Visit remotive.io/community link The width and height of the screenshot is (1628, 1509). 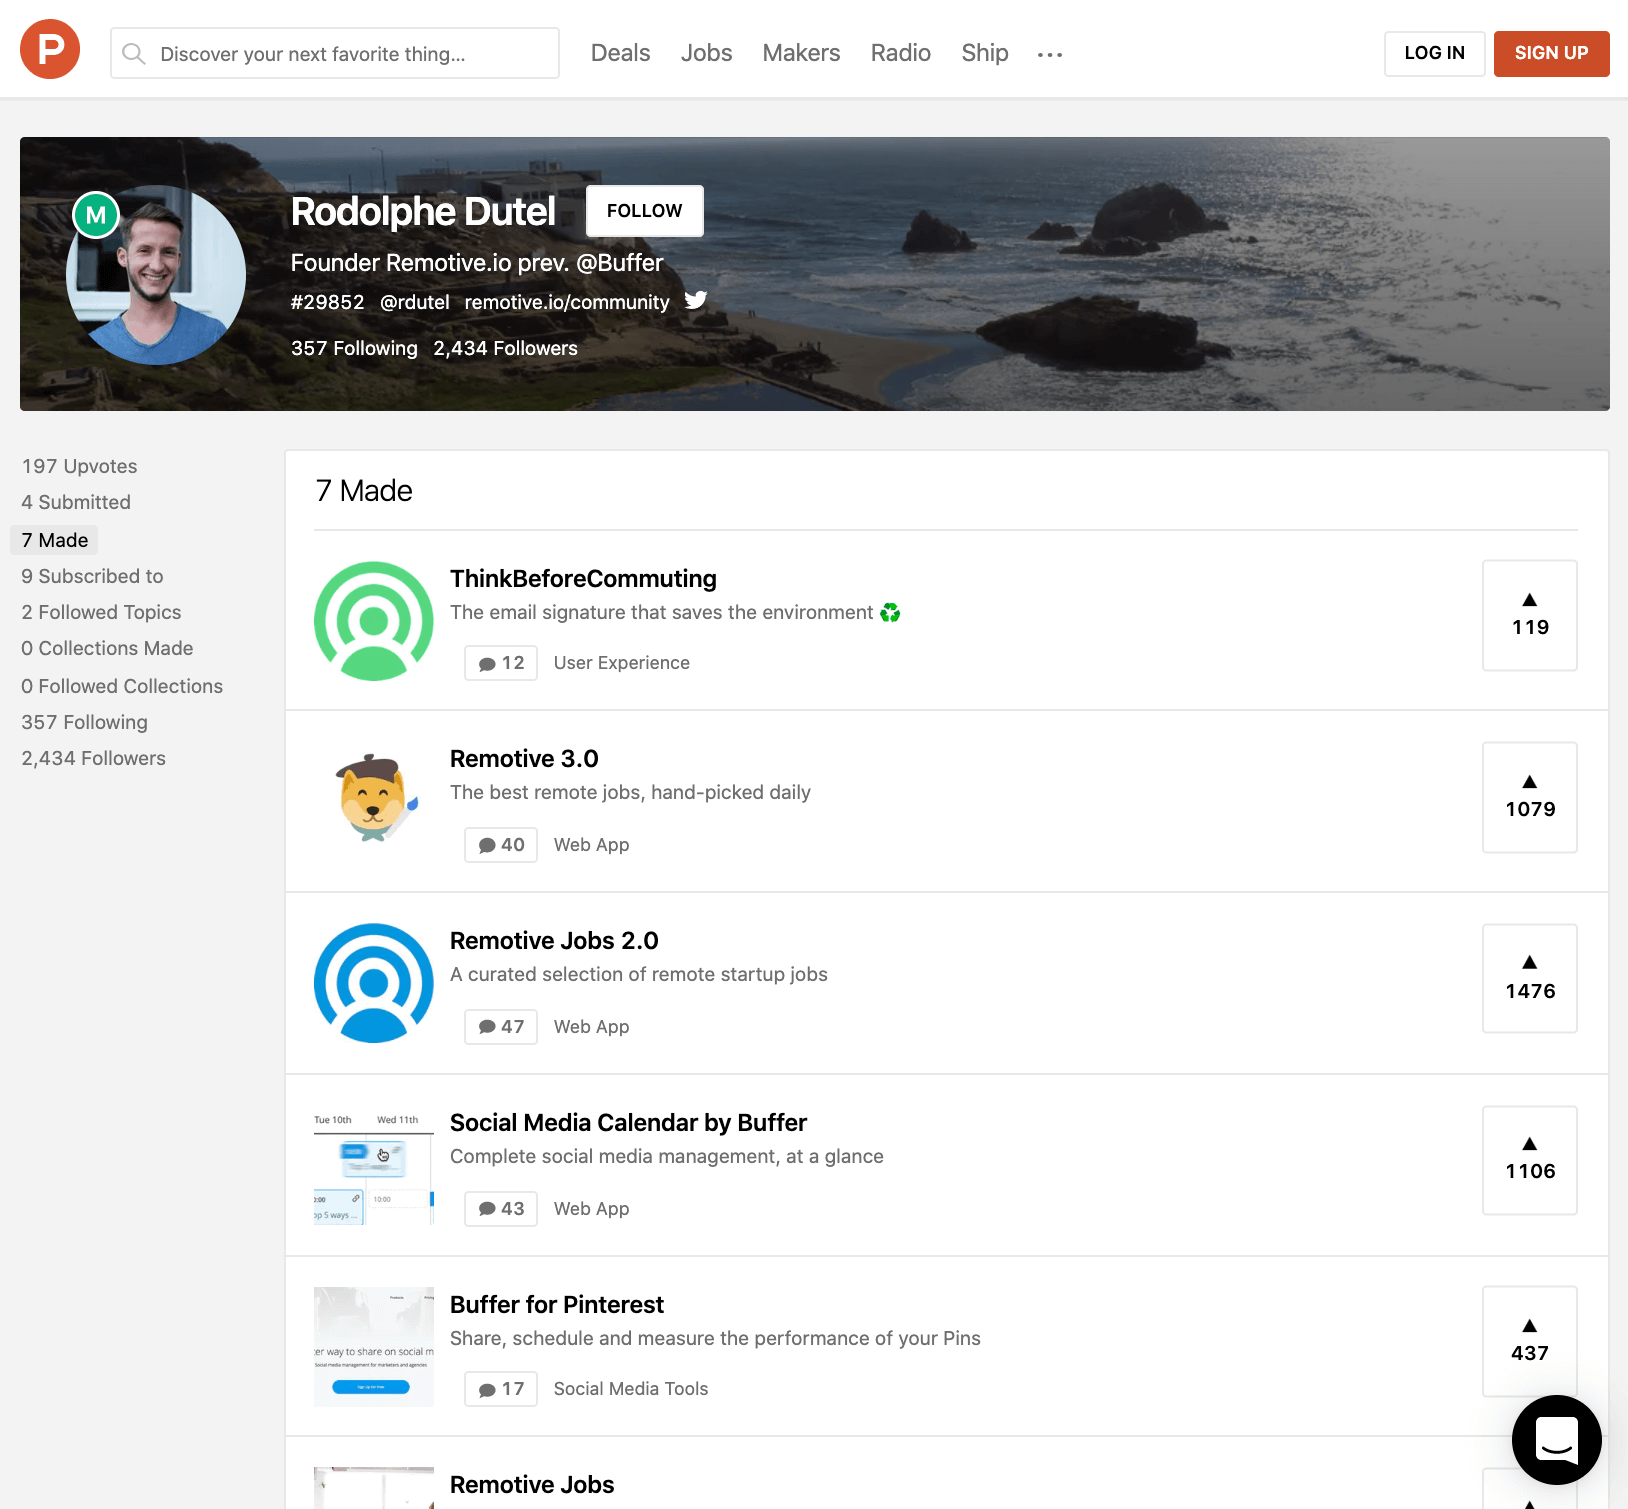point(567,302)
